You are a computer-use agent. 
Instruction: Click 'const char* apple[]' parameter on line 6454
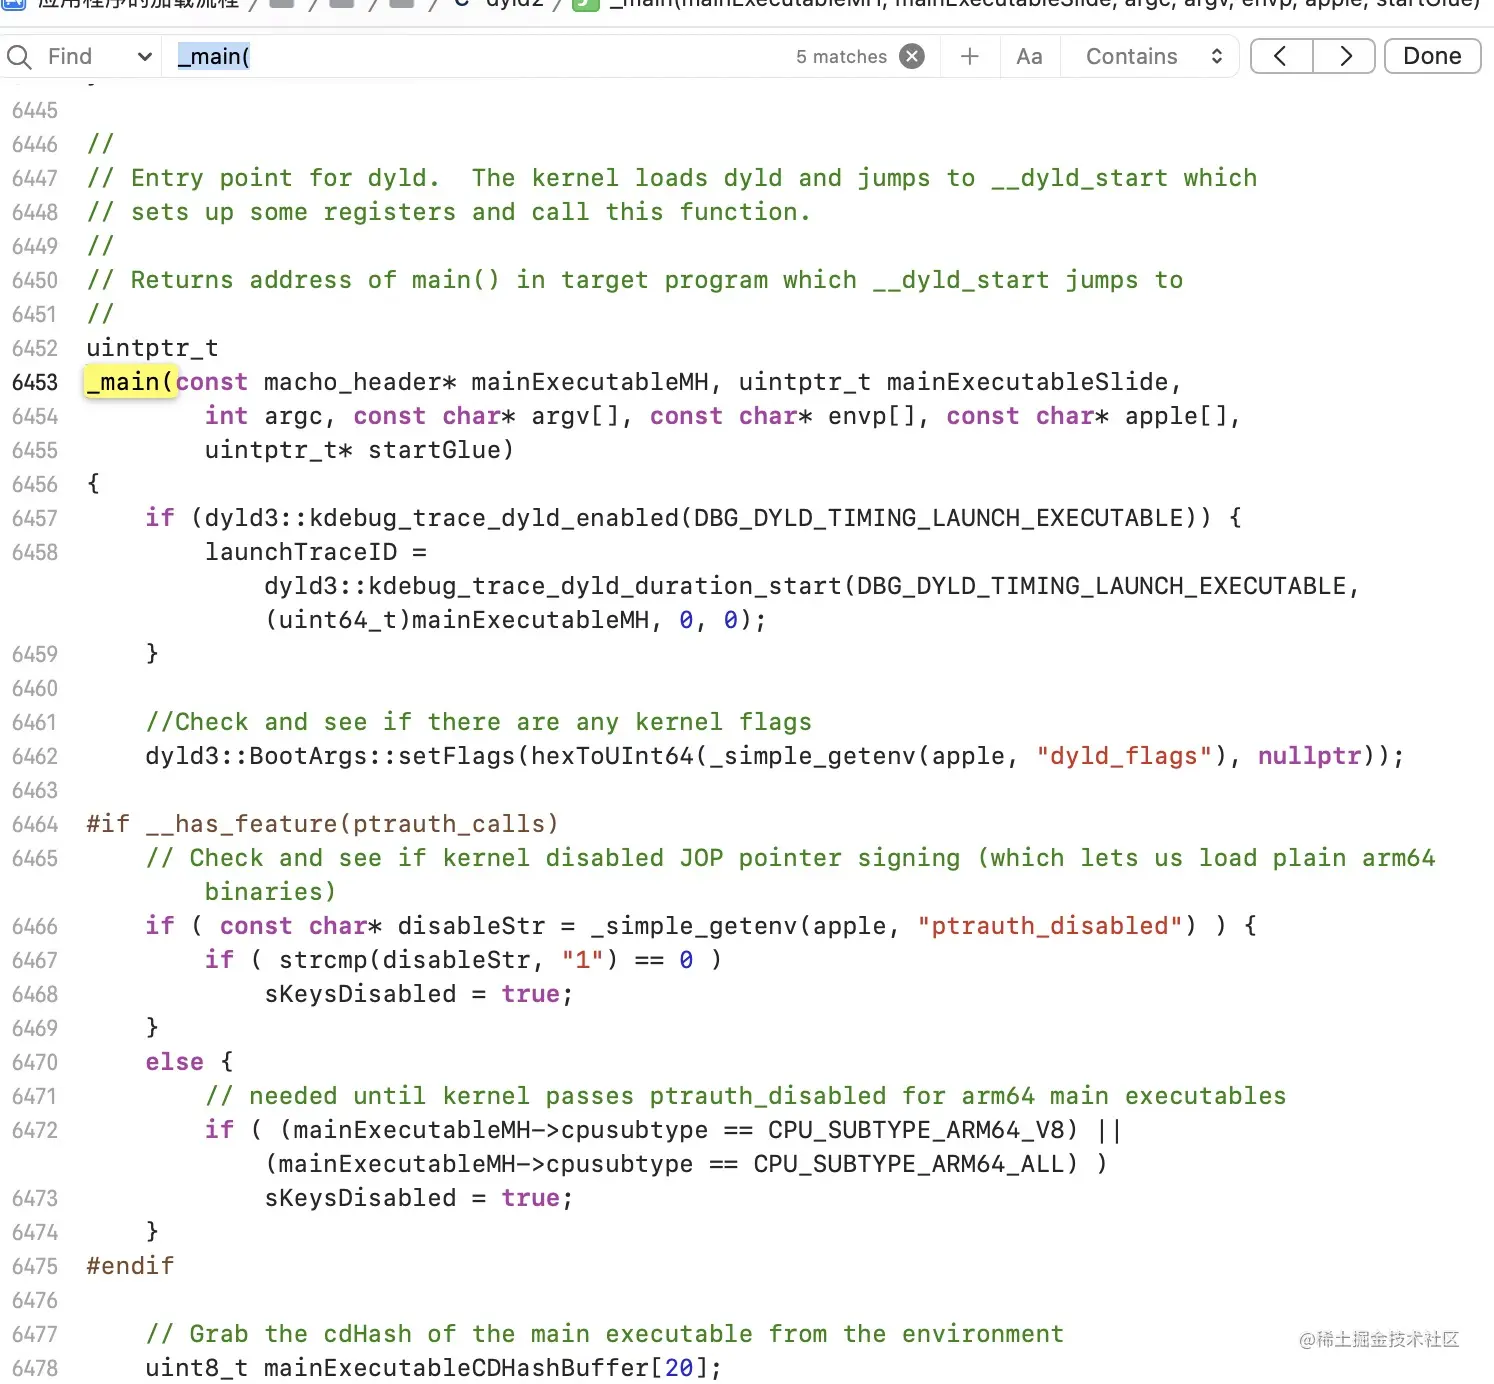coord(1086,416)
